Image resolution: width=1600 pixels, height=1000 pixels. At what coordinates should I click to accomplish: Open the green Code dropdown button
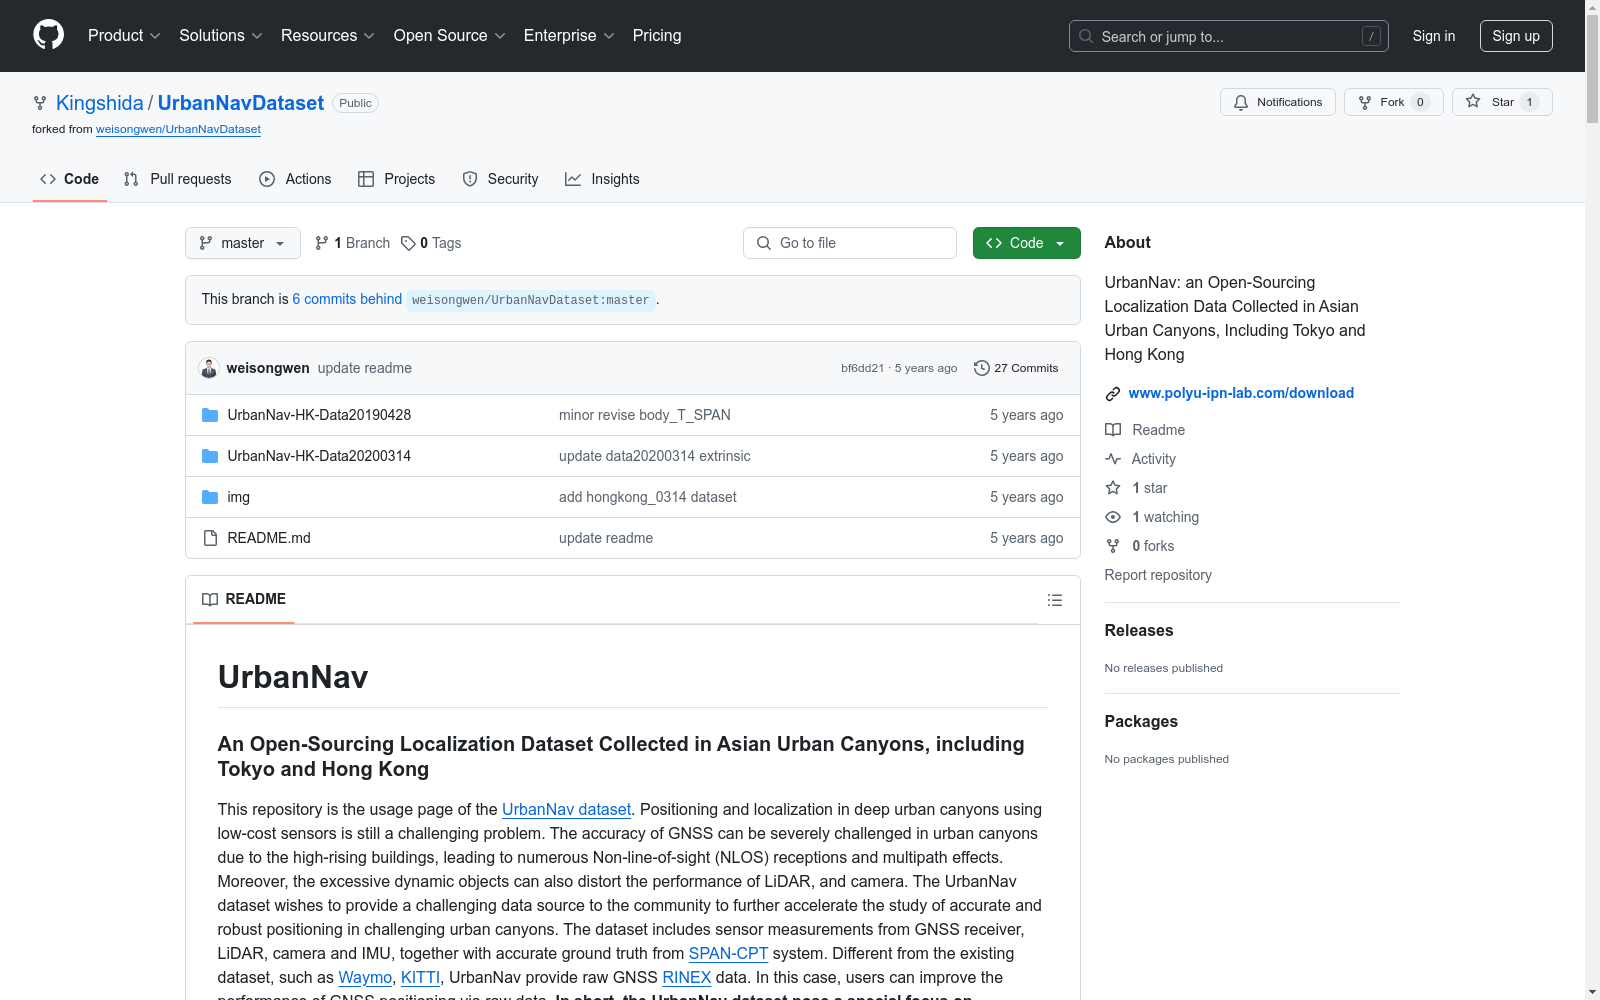point(1027,243)
